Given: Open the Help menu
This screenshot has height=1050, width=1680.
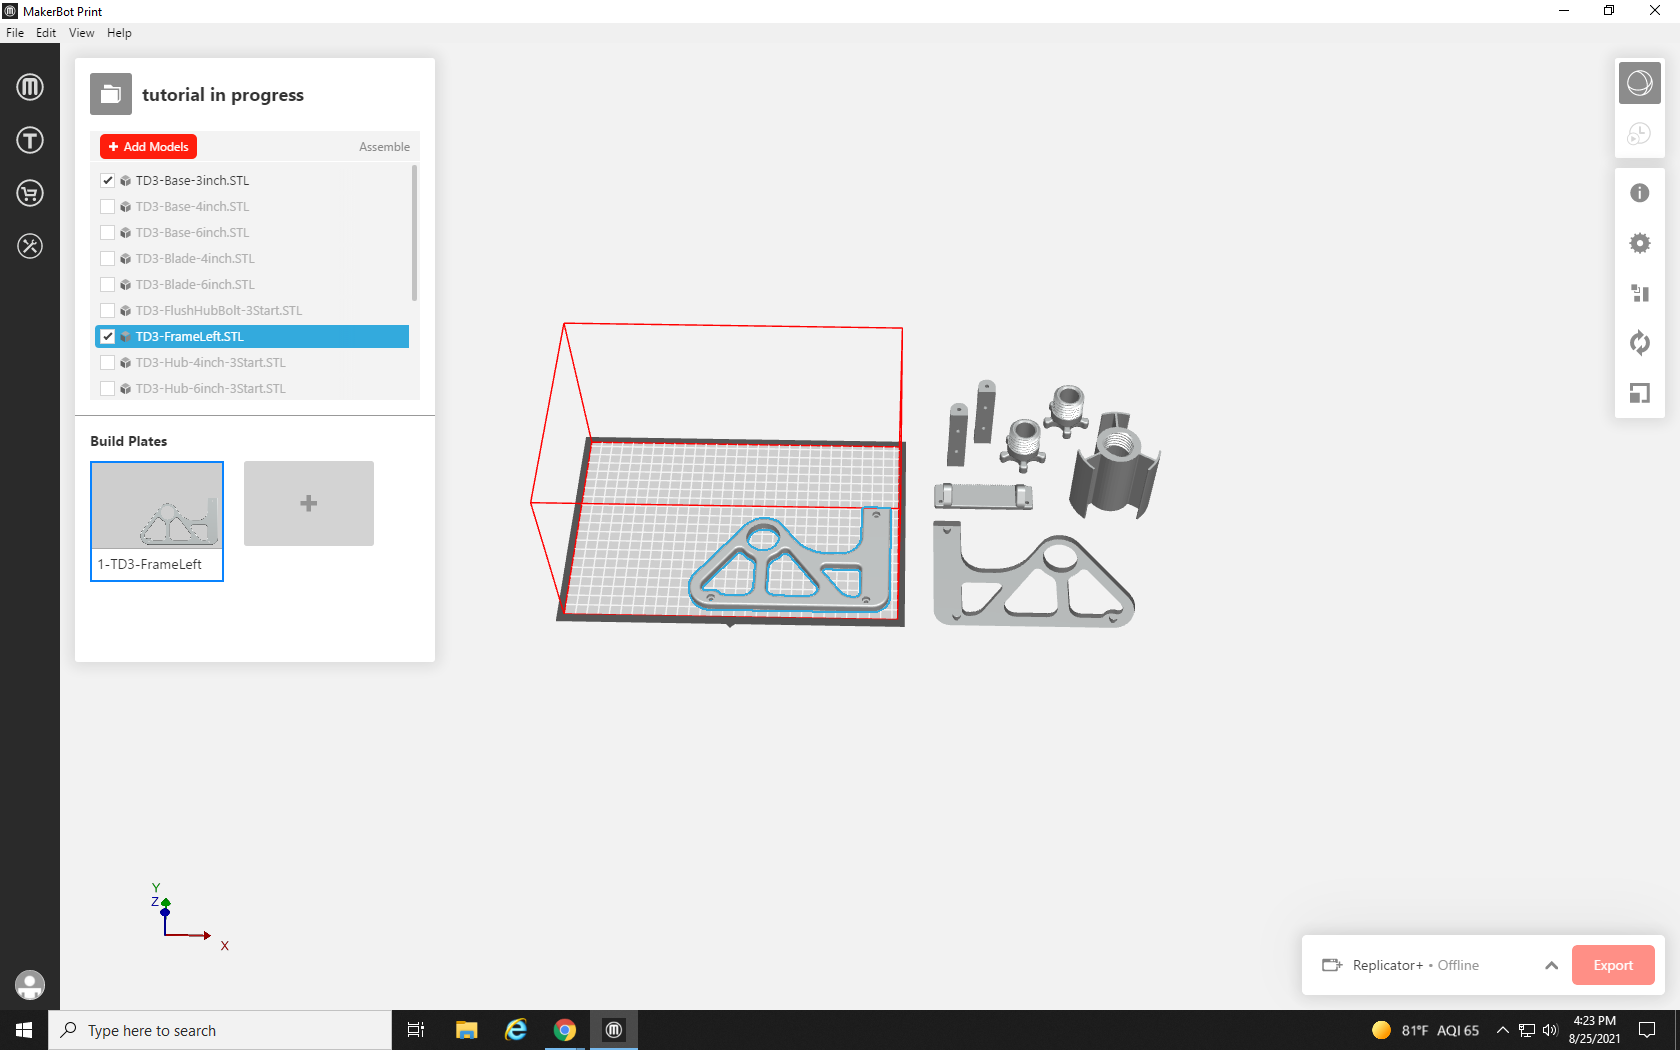Looking at the screenshot, I should pos(119,33).
